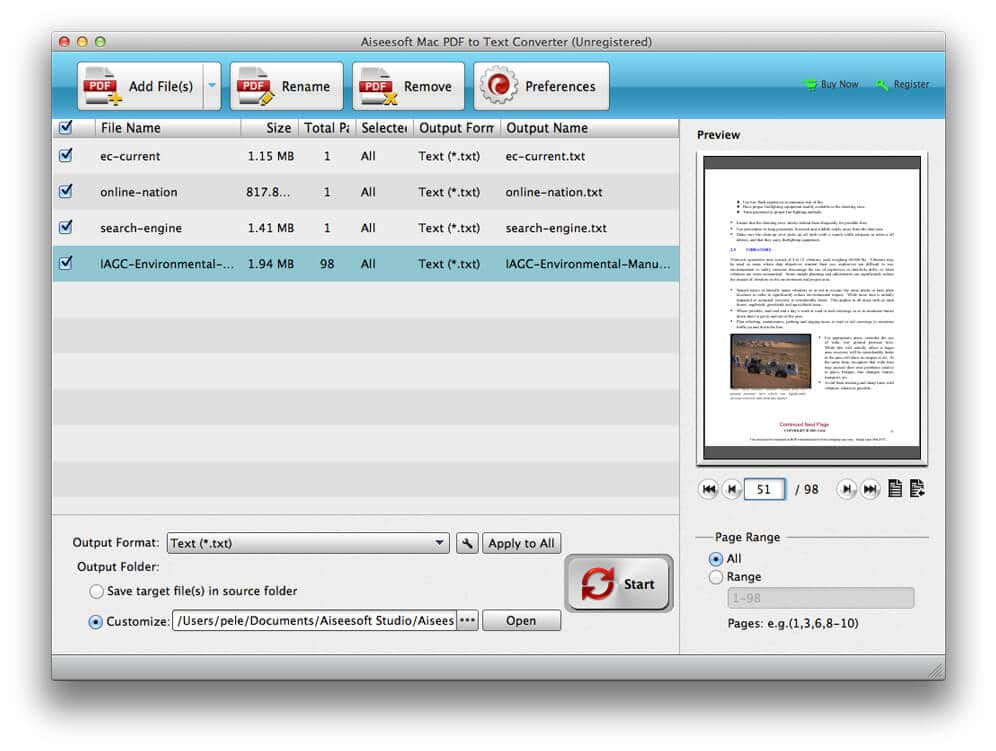Screen dimensions: 996x751
Task: Sort by the Size column header
Action: (x=269, y=128)
